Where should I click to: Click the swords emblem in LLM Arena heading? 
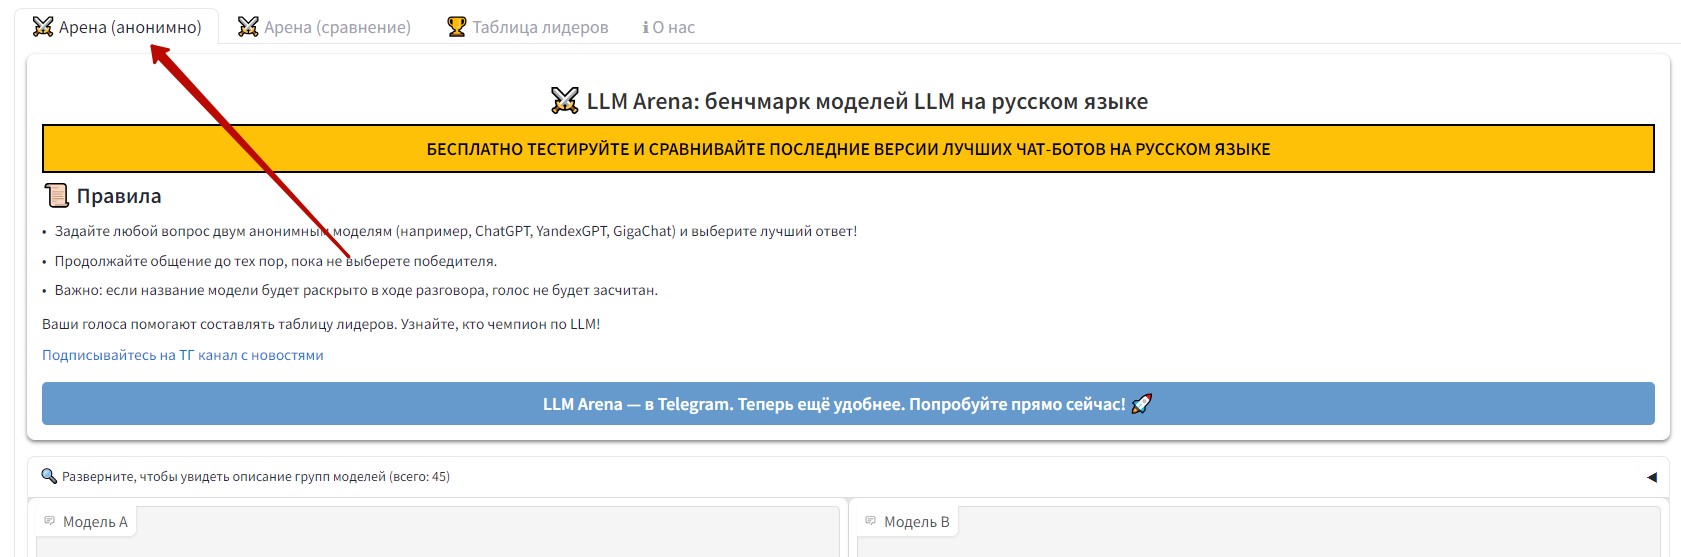coord(565,101)
